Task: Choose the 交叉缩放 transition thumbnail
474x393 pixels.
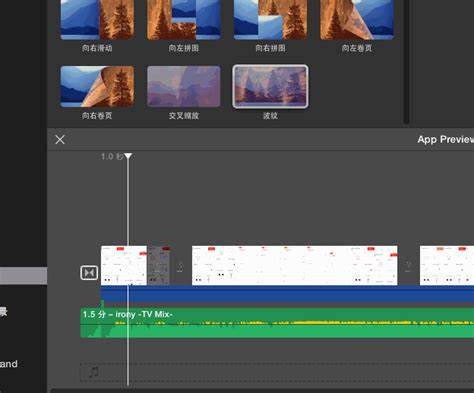Action: (184, 87)
